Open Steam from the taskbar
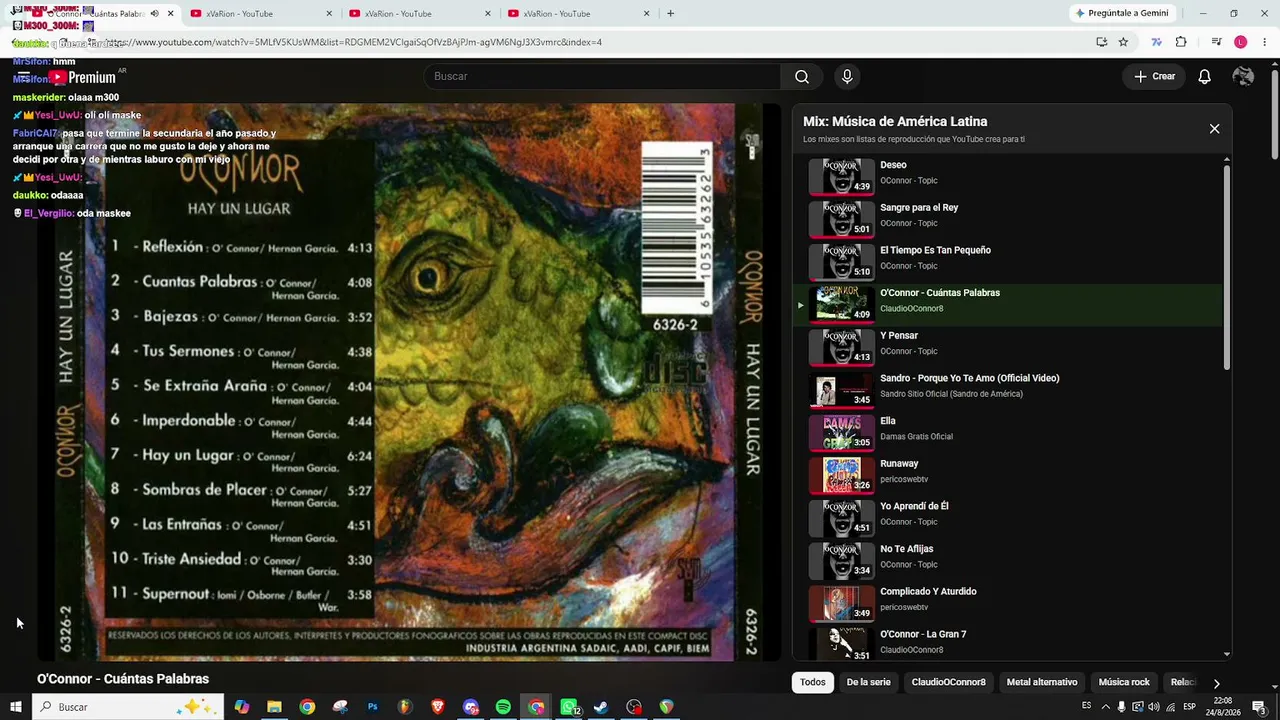Viewport: 1280px width, 720px height. click(x=601, y=707)
